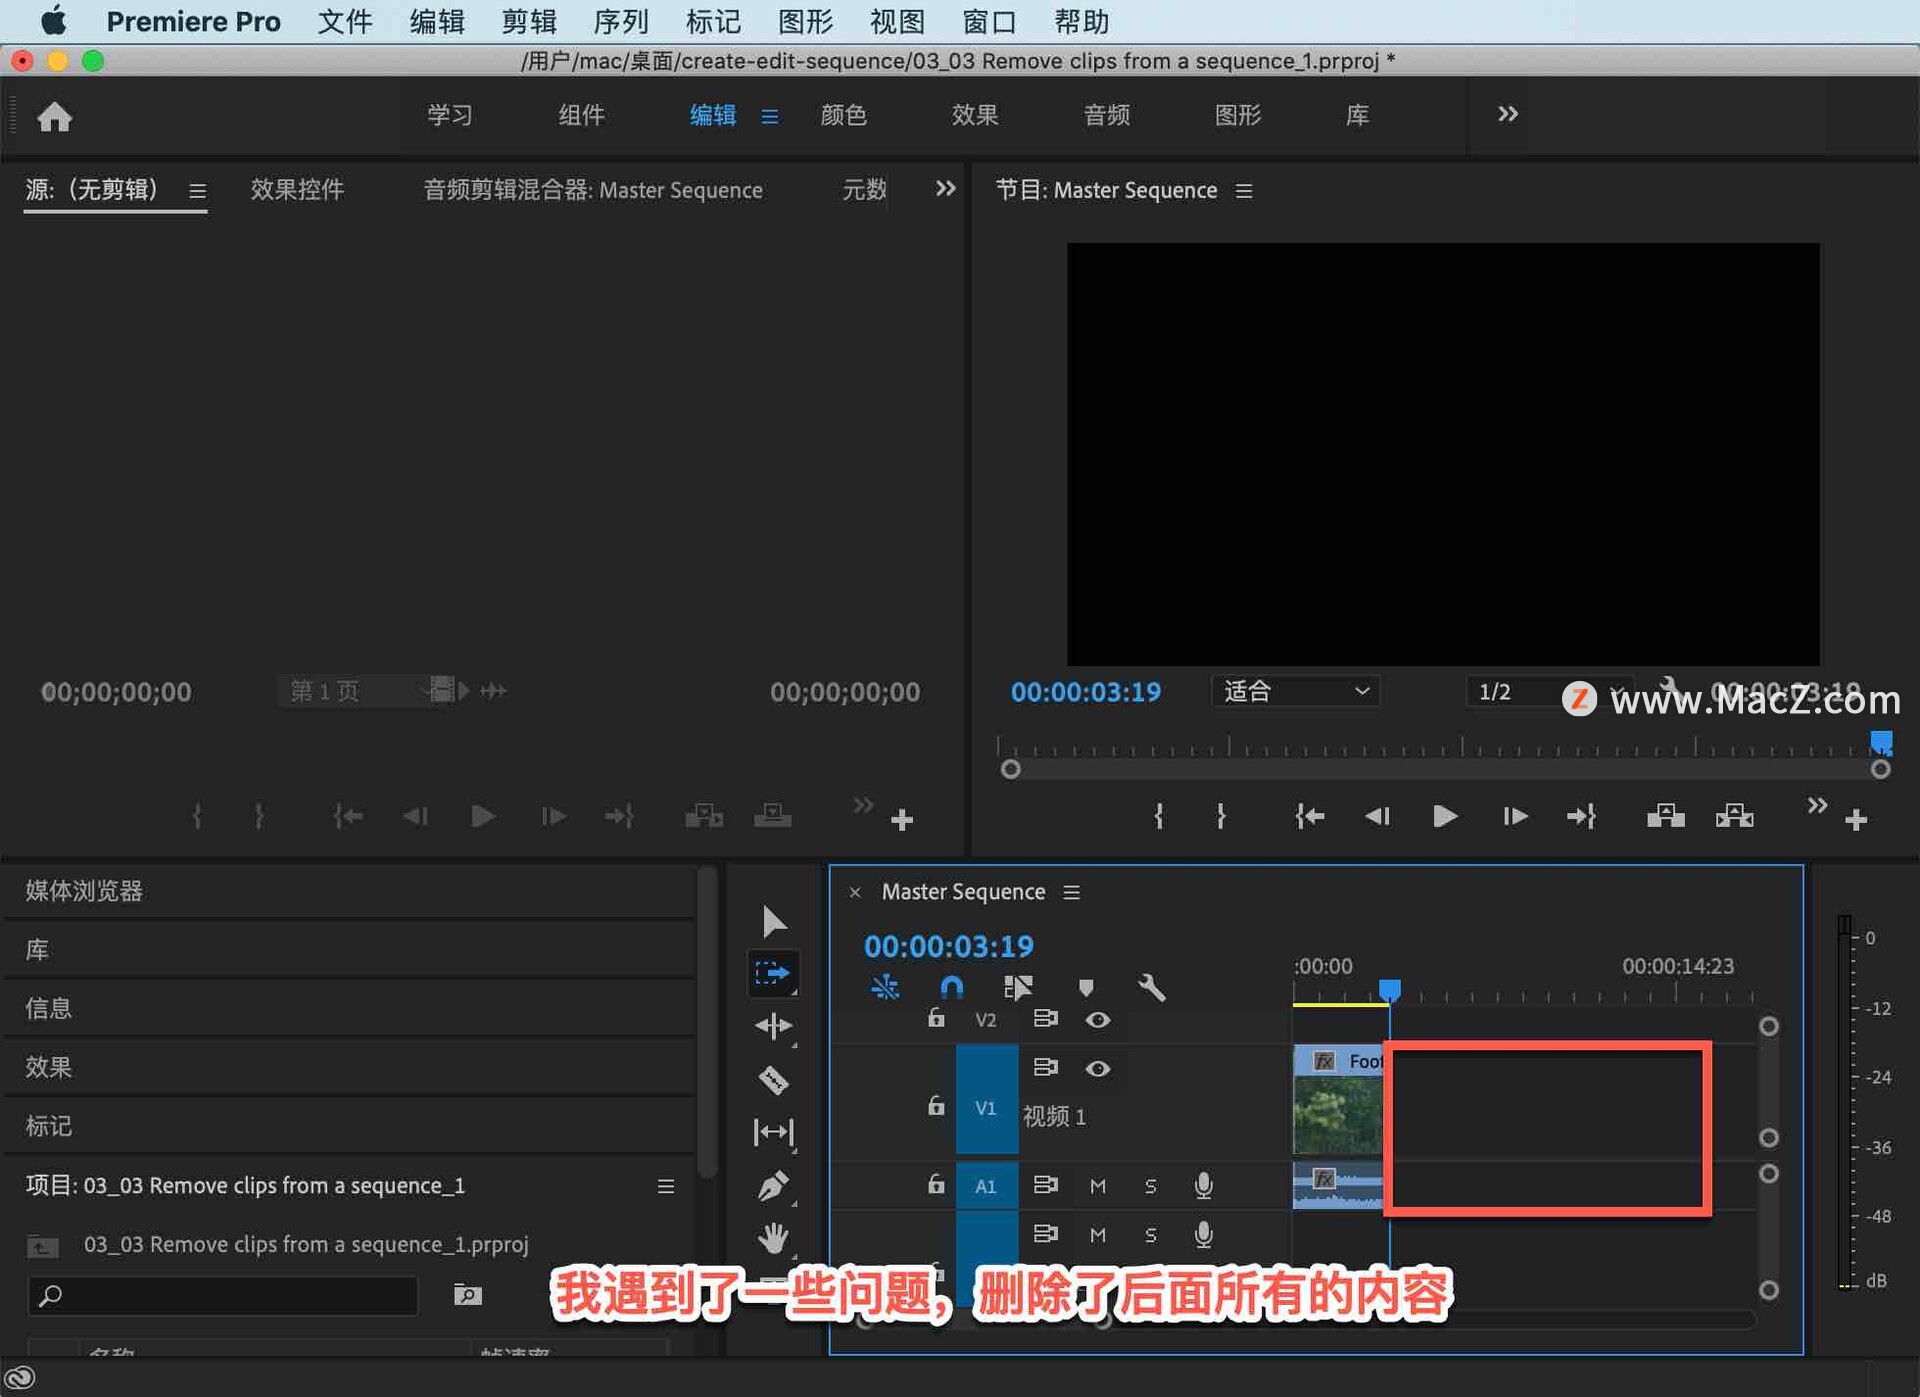Image resolution: width=1920 pixels, height=1397 pixels.
Task: Toggle Snap in the timeline
Action: point(951,987)
